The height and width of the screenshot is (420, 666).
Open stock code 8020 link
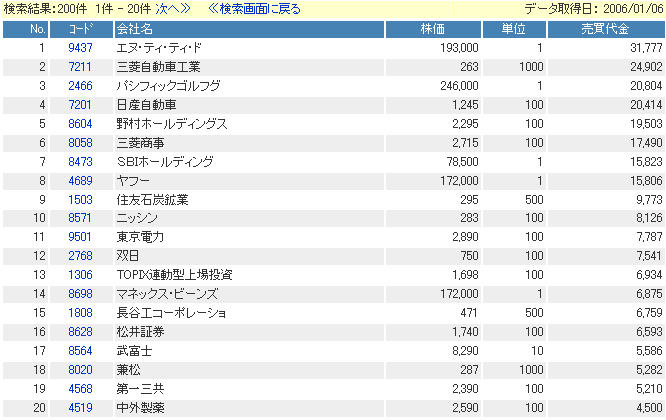80,369
